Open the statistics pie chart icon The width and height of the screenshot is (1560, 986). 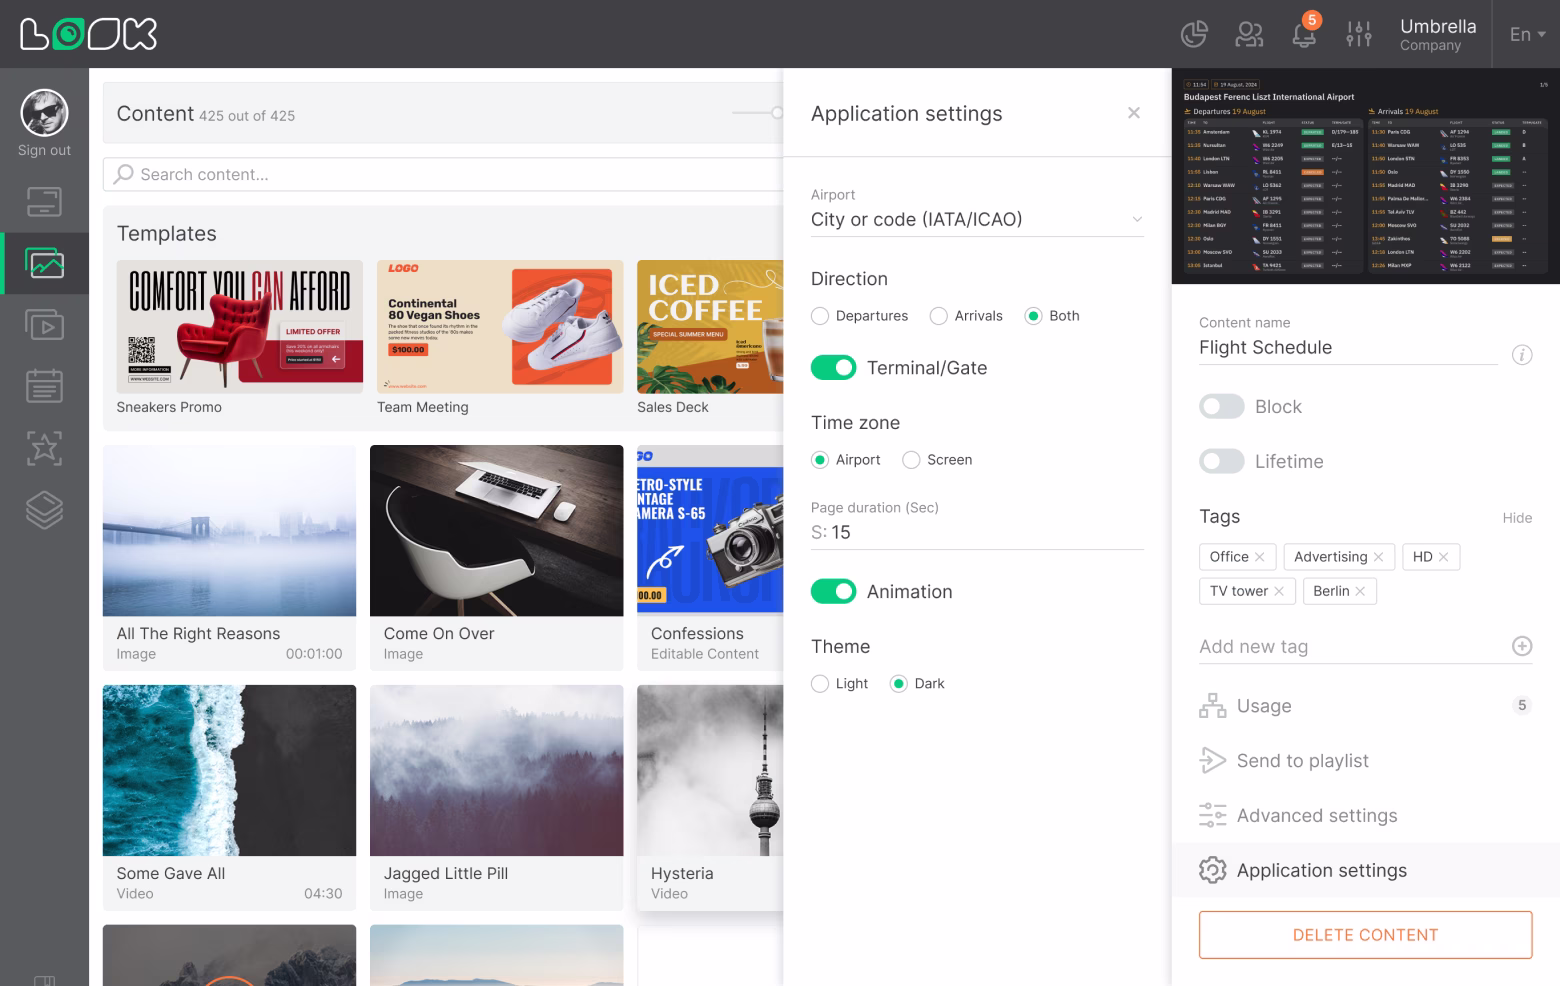[x=1194, y=34]
